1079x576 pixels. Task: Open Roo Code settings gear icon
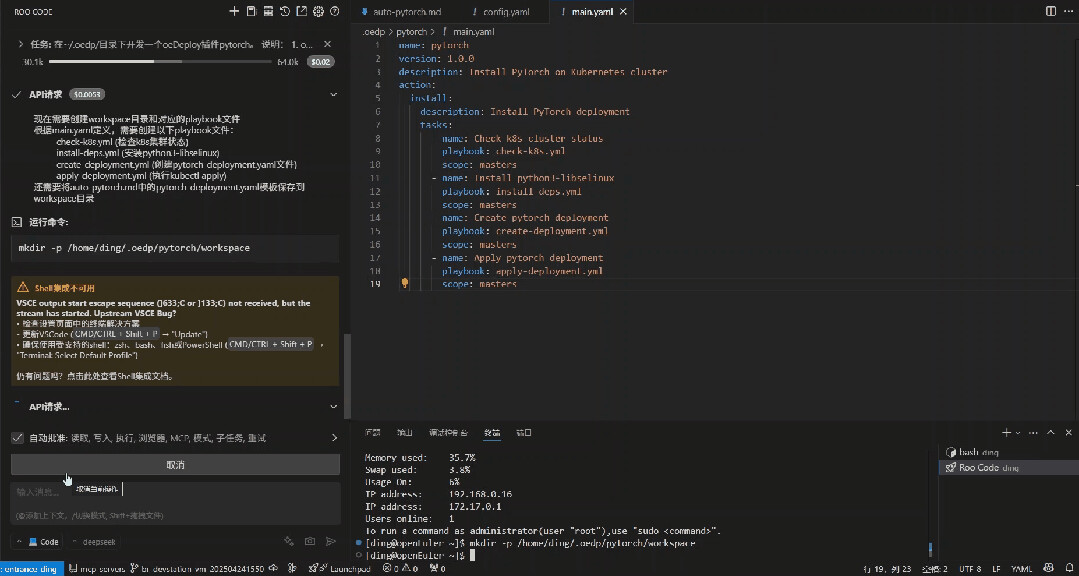[318, 11]
